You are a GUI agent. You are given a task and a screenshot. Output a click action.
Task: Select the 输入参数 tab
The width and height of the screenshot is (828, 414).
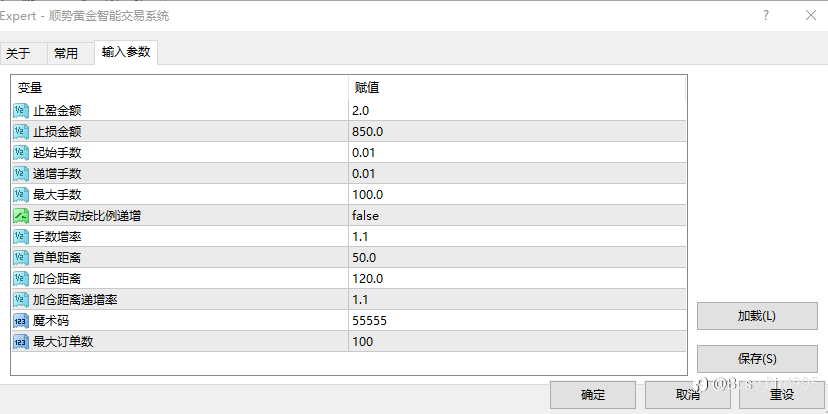(126, 53)
